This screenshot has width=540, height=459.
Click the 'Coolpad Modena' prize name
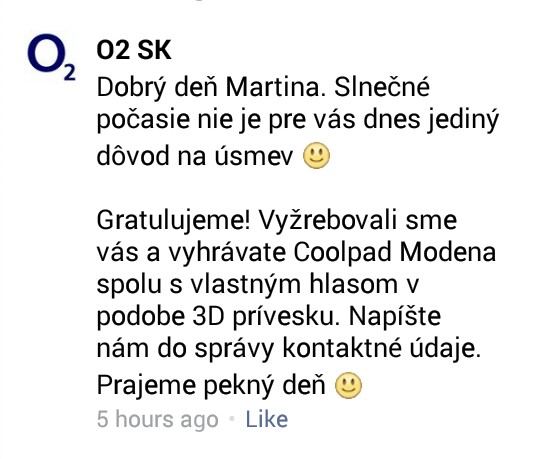coord(395,252)
